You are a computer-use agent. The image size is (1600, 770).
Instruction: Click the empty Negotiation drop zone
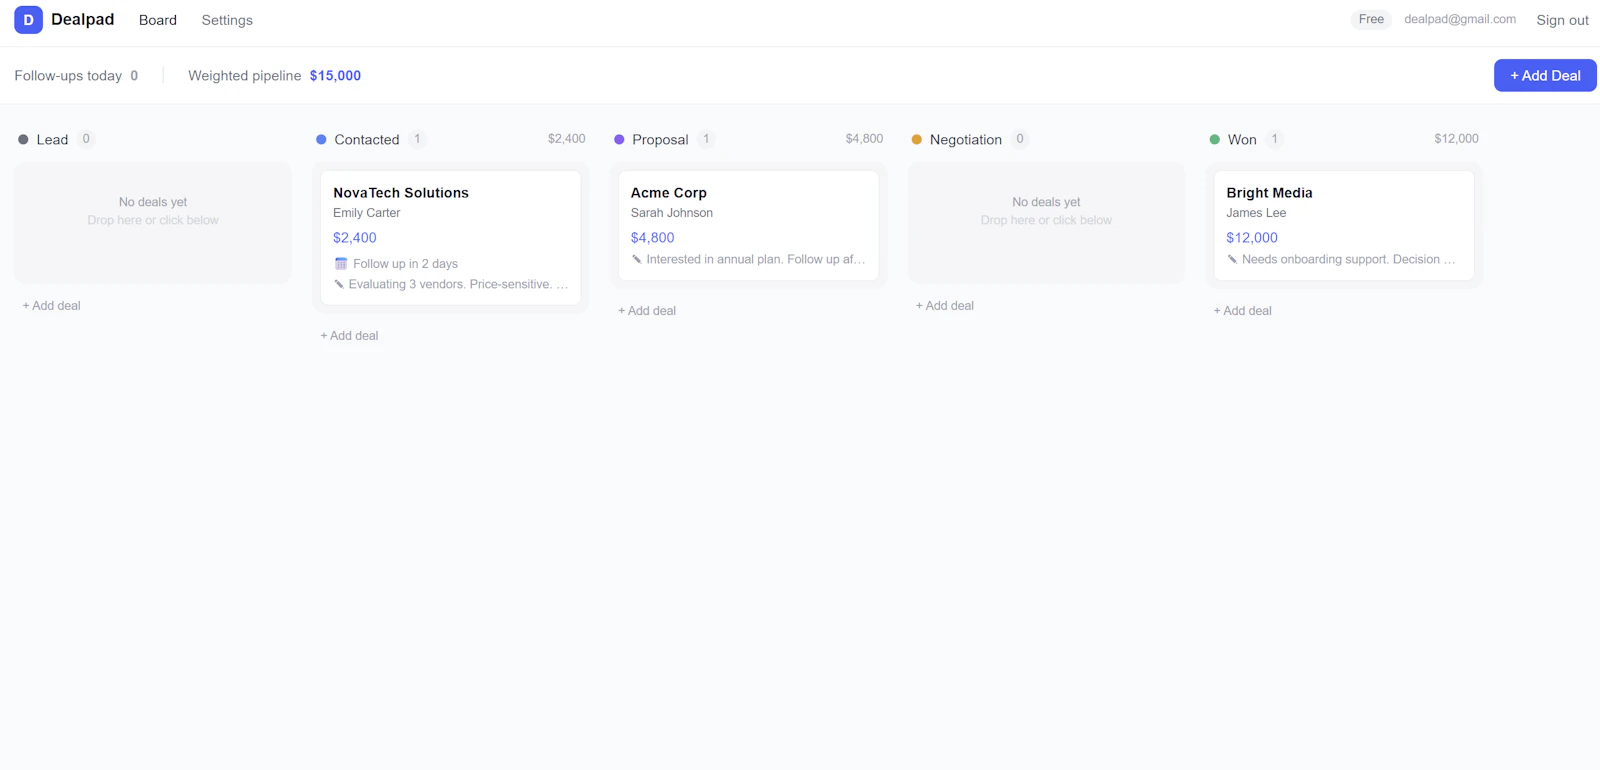click(x=1046, y=222)
